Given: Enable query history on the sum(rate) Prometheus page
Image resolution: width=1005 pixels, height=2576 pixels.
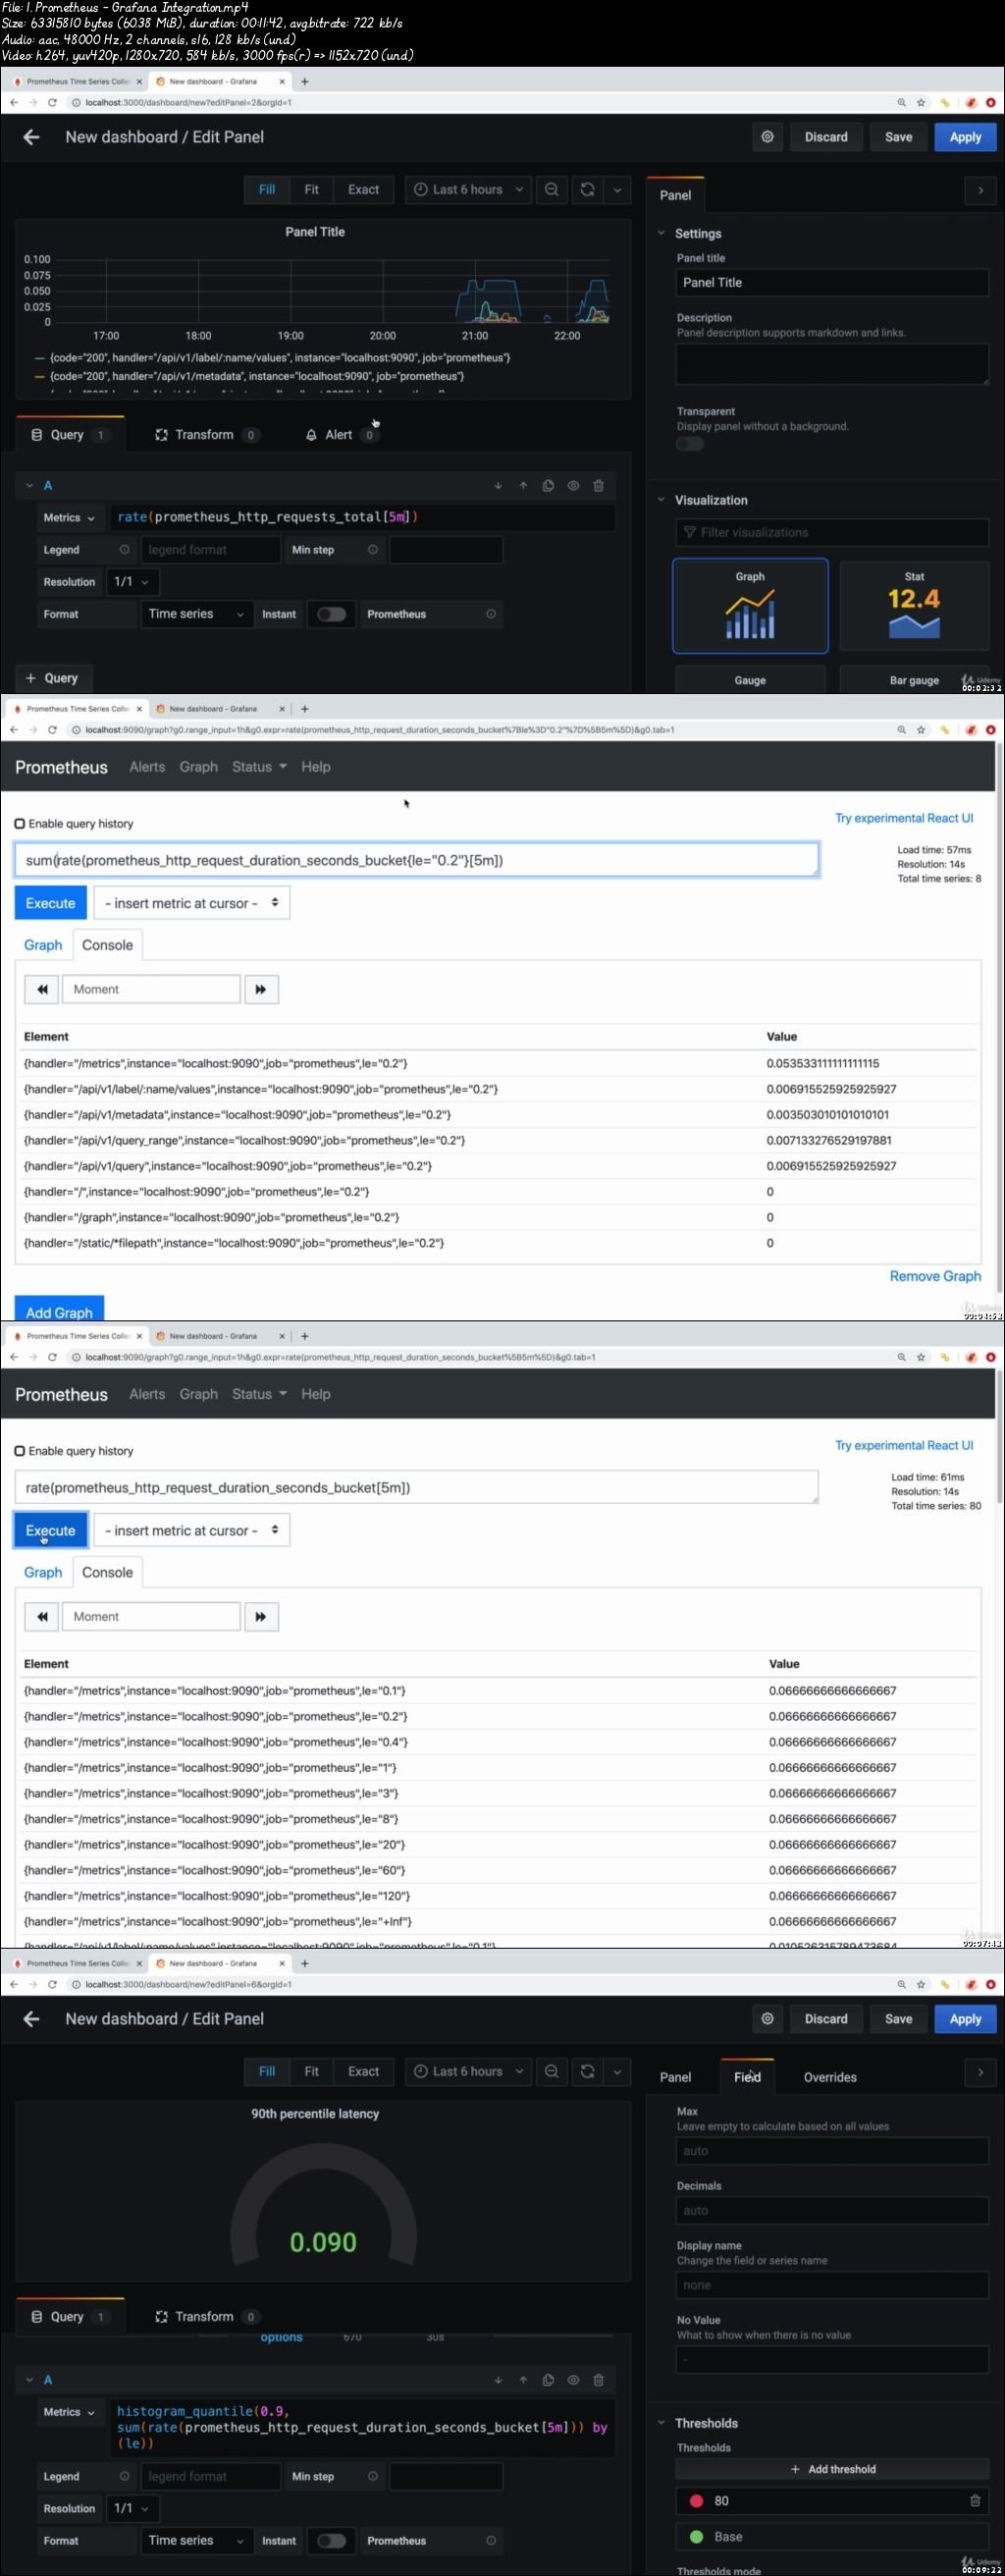Looking at the screenshot, I should 19,824.
